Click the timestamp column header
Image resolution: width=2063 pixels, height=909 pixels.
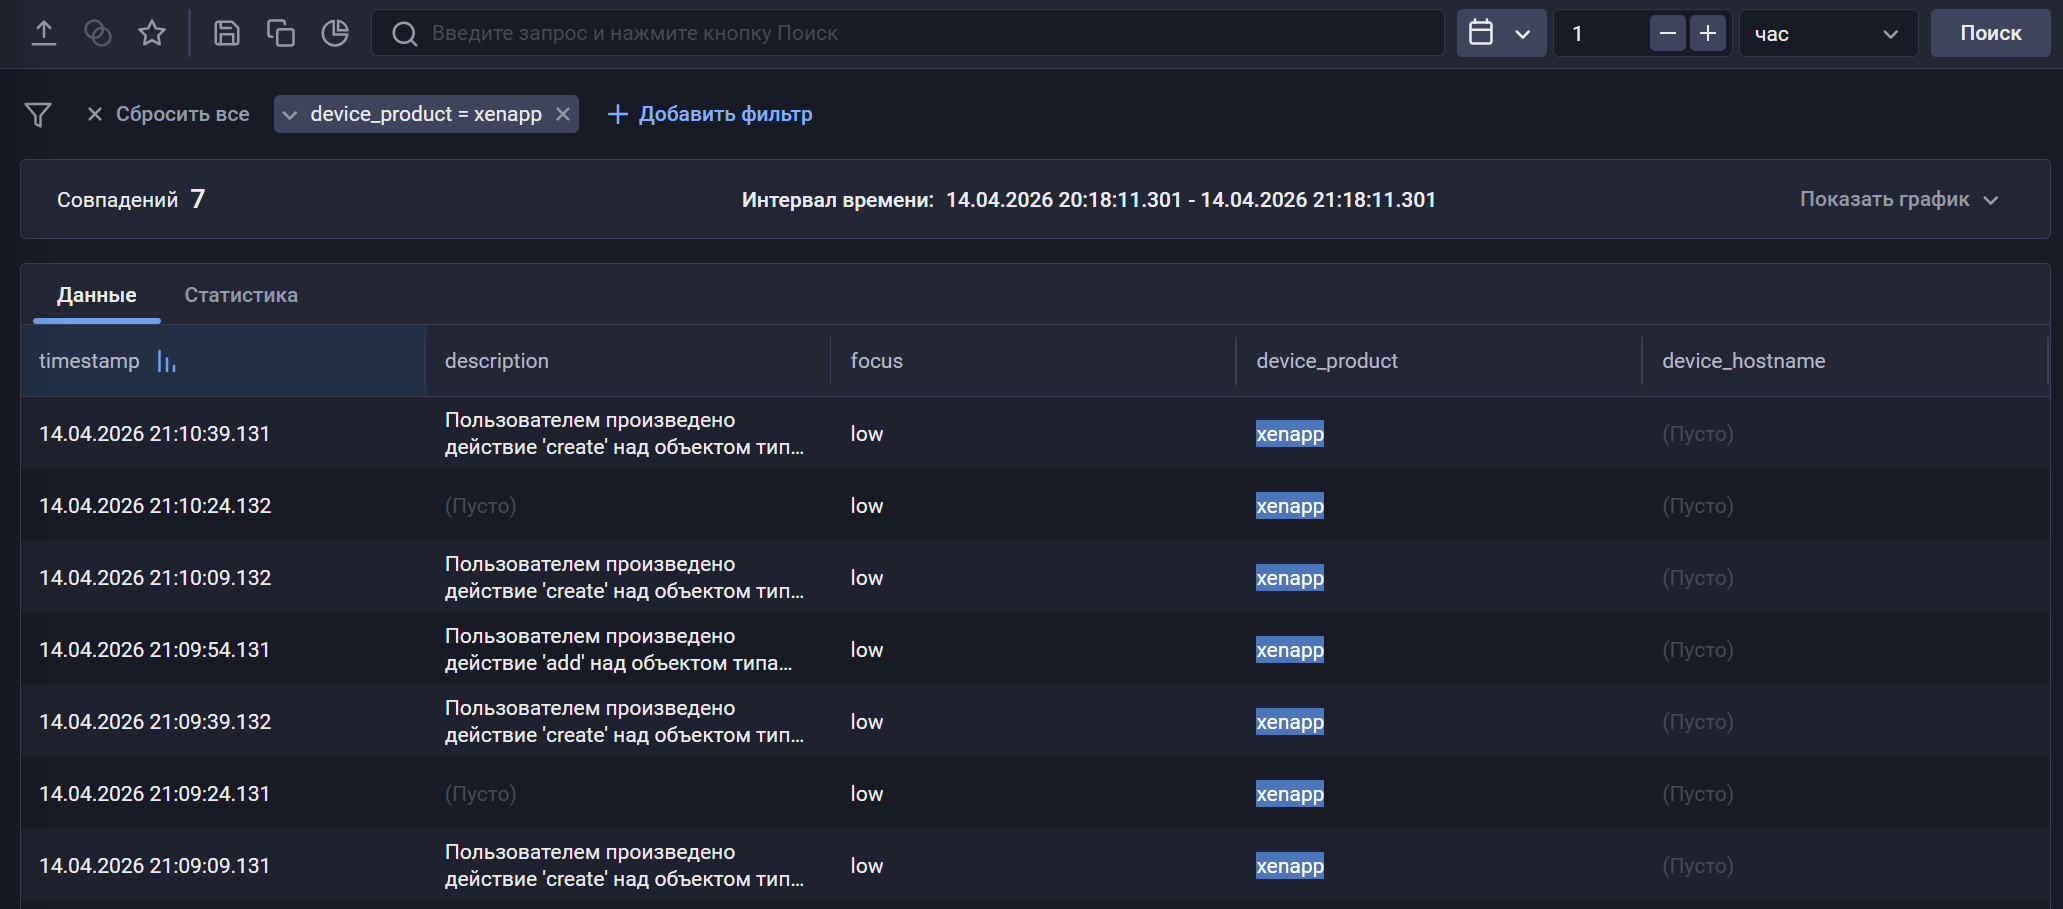coord(223,361)
